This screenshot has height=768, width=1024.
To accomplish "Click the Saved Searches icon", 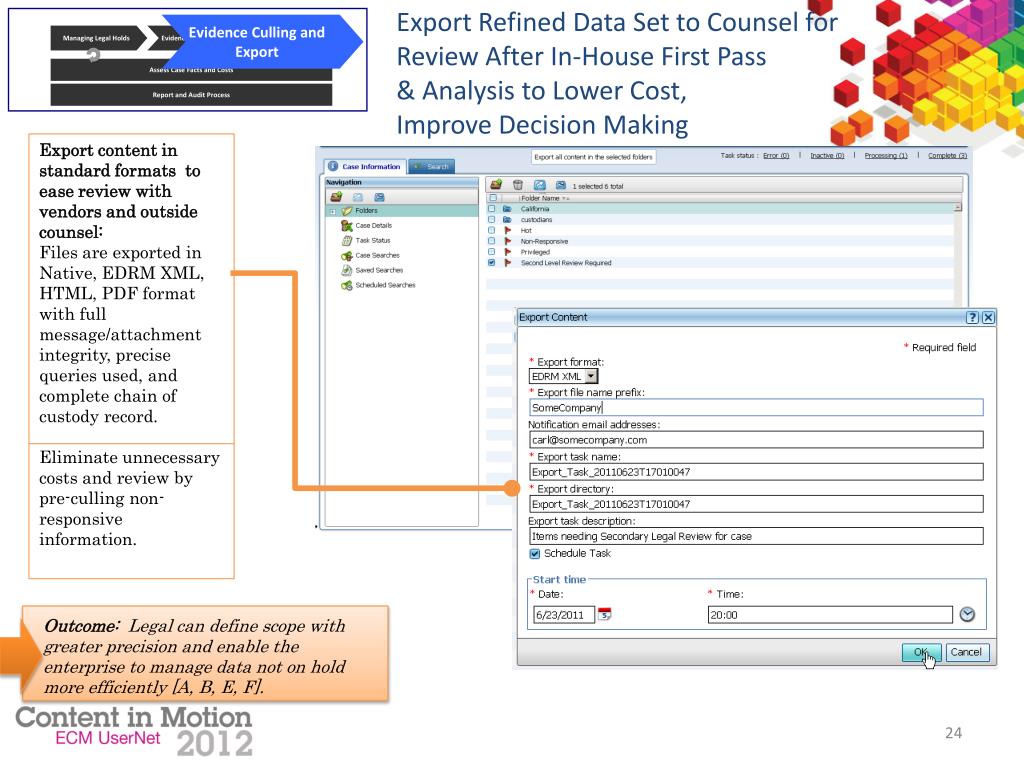I will pyautogui.click(x=347, y=270).
